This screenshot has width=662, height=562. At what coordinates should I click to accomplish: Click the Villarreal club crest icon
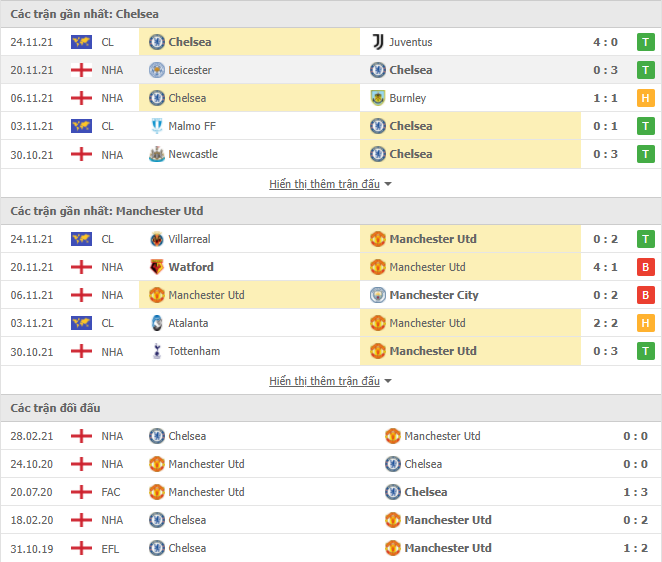(157, 239)
